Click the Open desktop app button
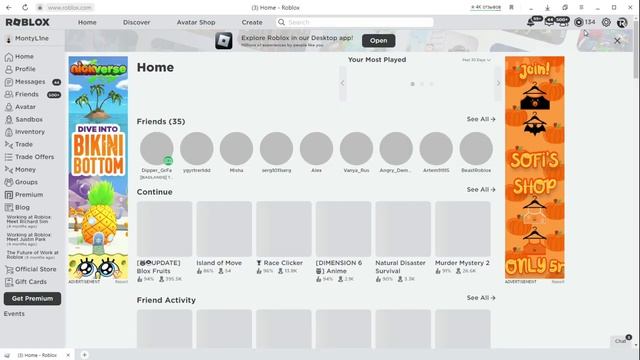Viewport: 640px width, 360px height. 378,40
